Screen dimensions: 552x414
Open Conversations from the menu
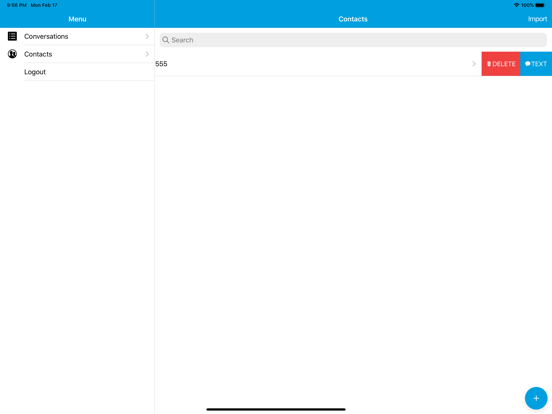(77, 36)
